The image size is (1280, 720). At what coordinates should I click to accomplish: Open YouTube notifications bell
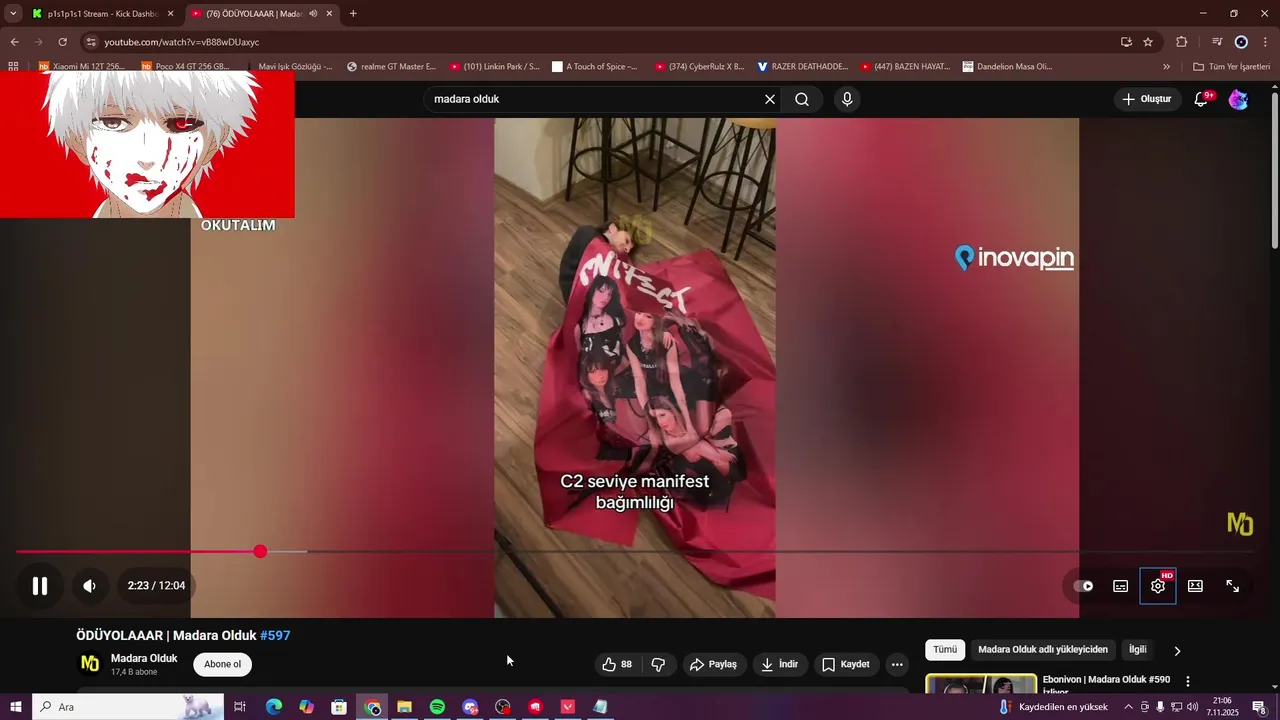(x=1202, y=99)
